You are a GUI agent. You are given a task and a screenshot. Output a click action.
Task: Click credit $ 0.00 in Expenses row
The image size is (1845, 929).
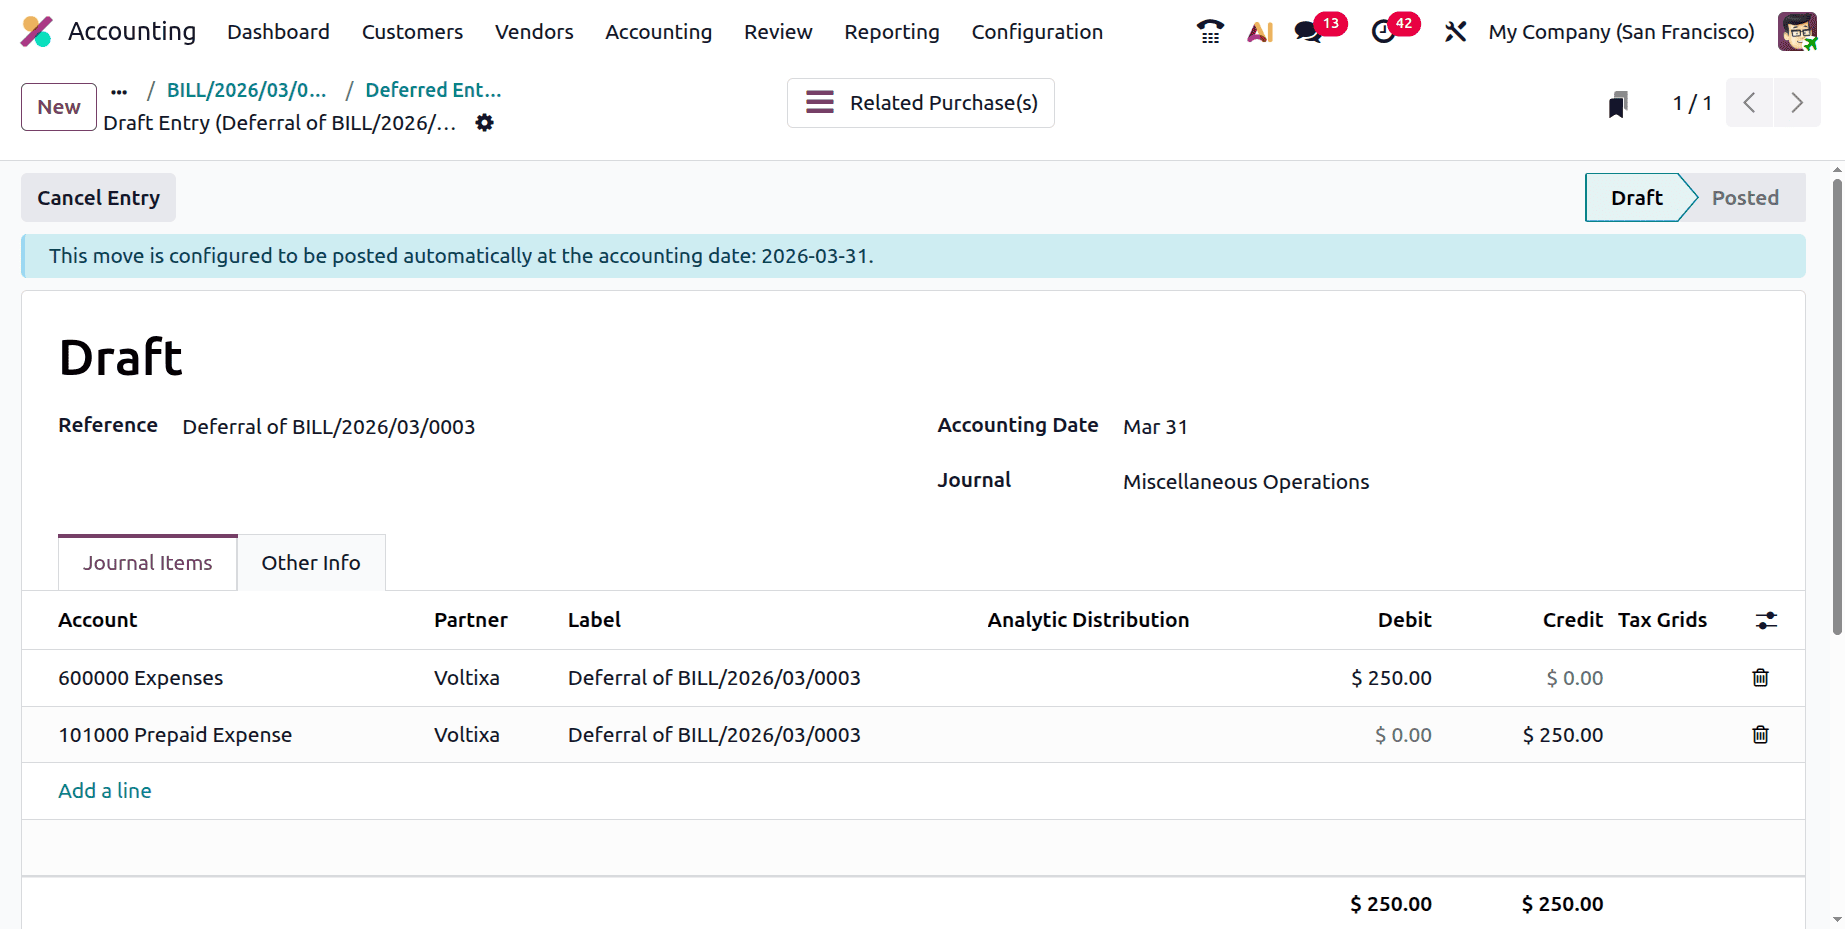(1574, 678)
